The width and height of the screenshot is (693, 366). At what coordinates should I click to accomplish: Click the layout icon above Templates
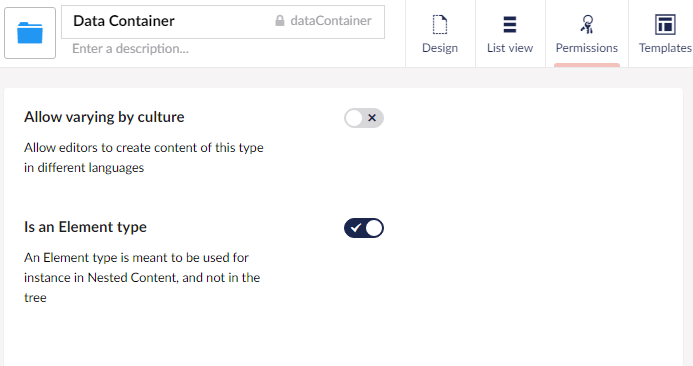click(665, 24)
